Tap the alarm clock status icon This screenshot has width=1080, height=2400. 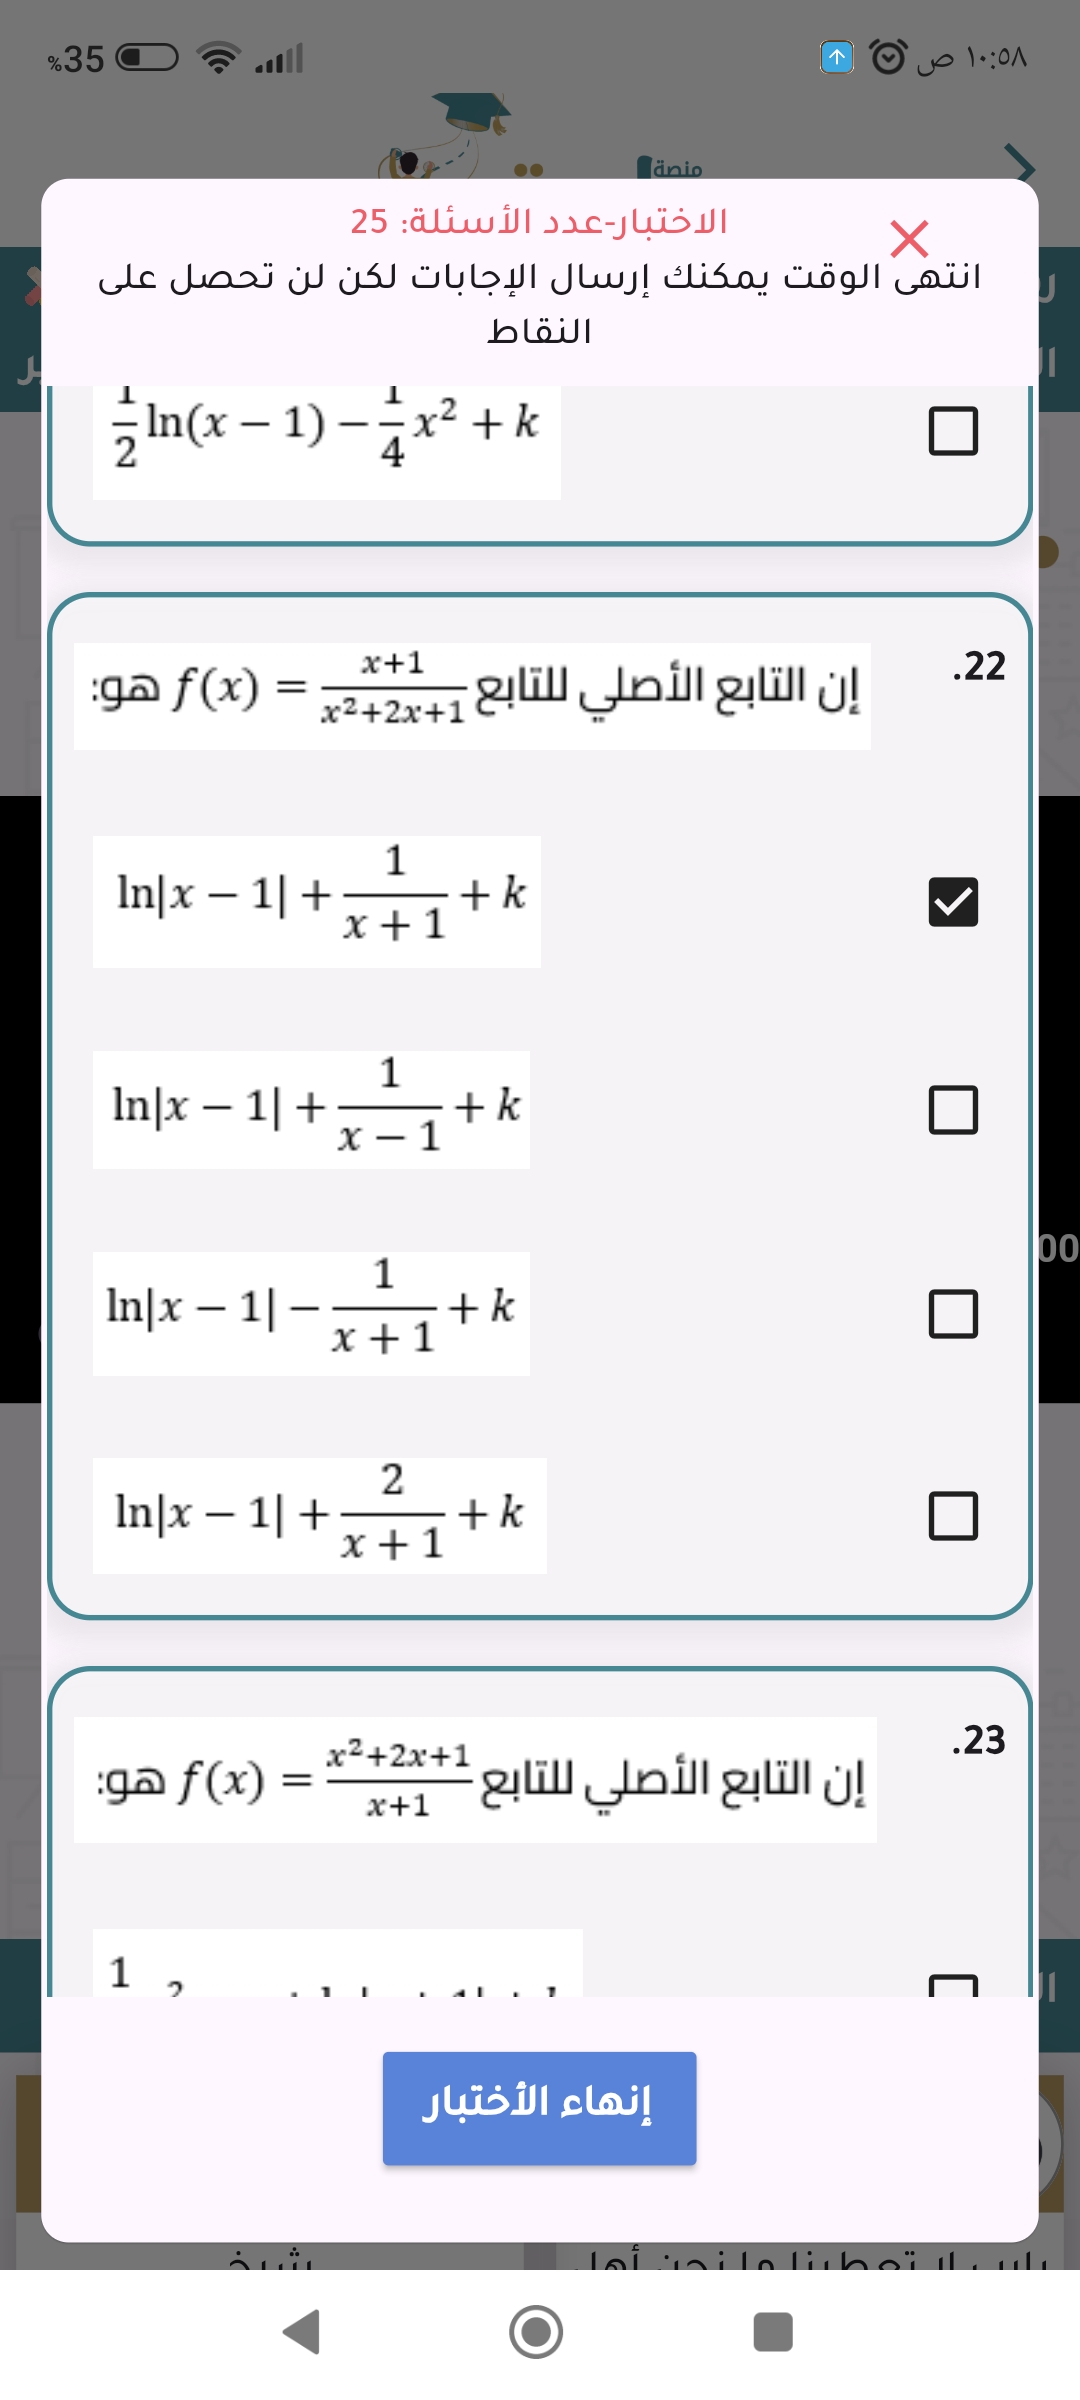click(x=888, y=57)
